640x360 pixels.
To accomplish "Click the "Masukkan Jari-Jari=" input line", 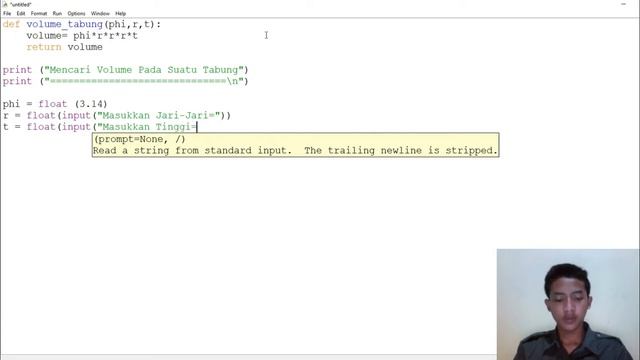I will coord(116,116).
